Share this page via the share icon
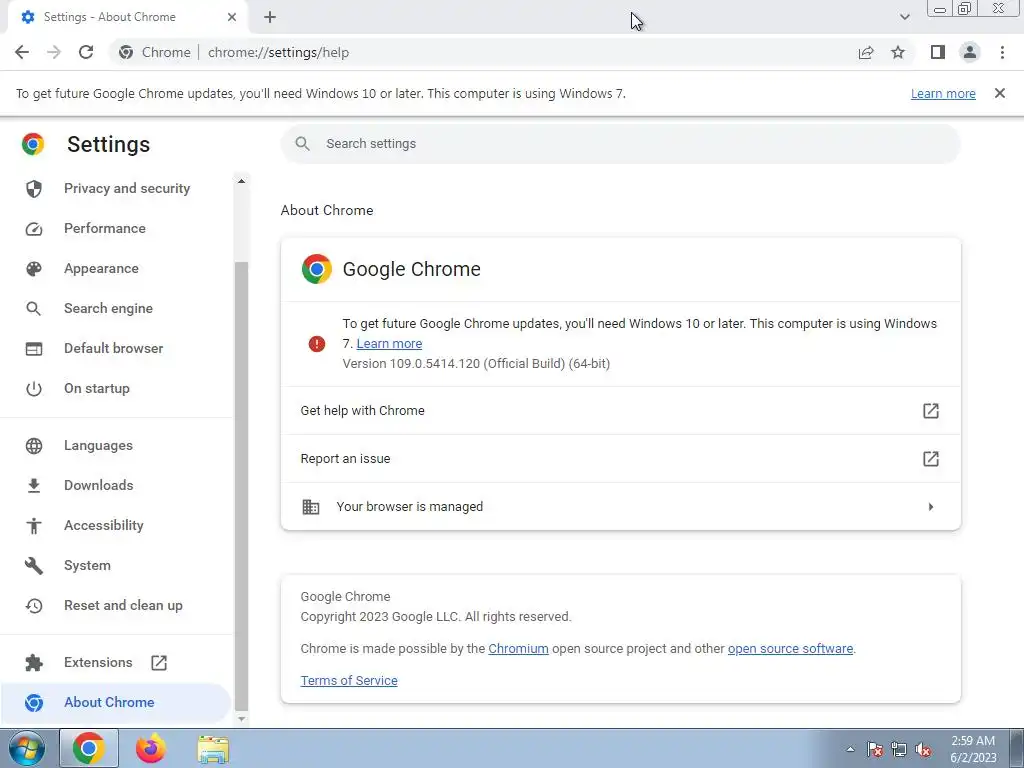This screenshot has width=1024, height=768. (x=866, y=52)
